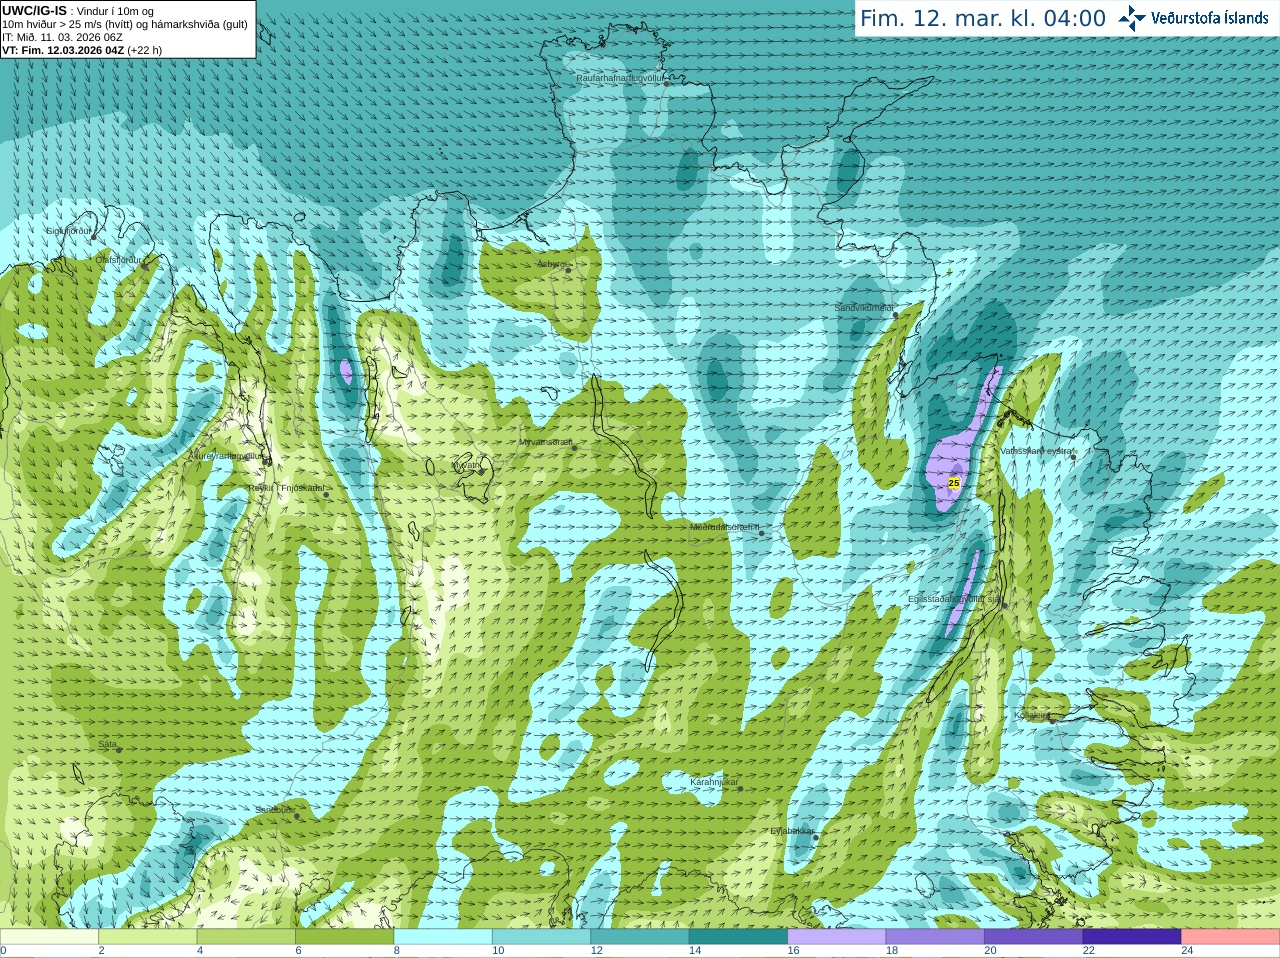Click the Reykir í Fnjóskadal station label
1280x958 pixels.
click(x=286, y=488)
